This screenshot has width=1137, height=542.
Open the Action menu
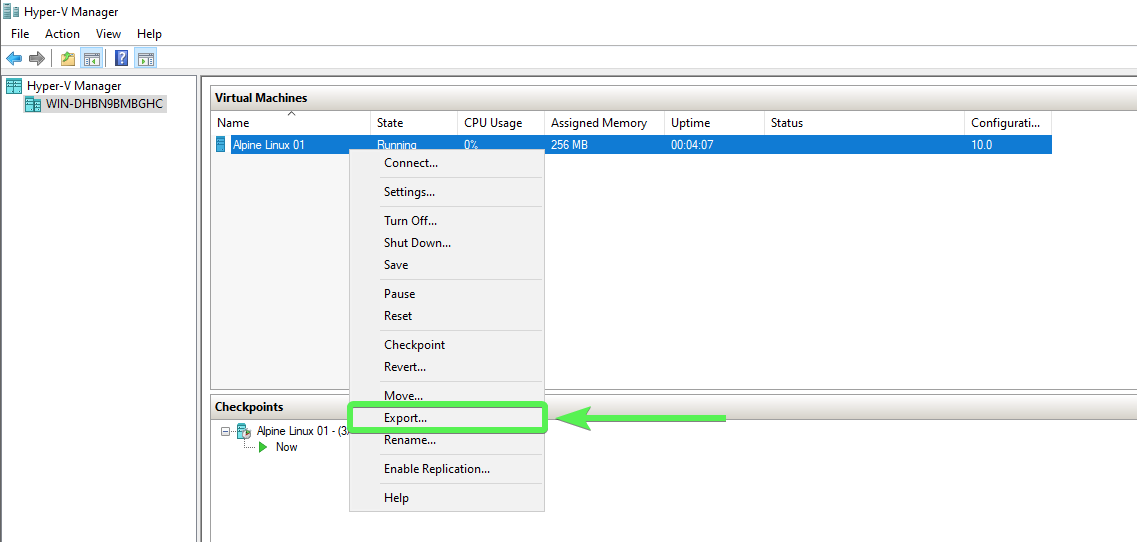pyautogui.click(x=62, y=33)
